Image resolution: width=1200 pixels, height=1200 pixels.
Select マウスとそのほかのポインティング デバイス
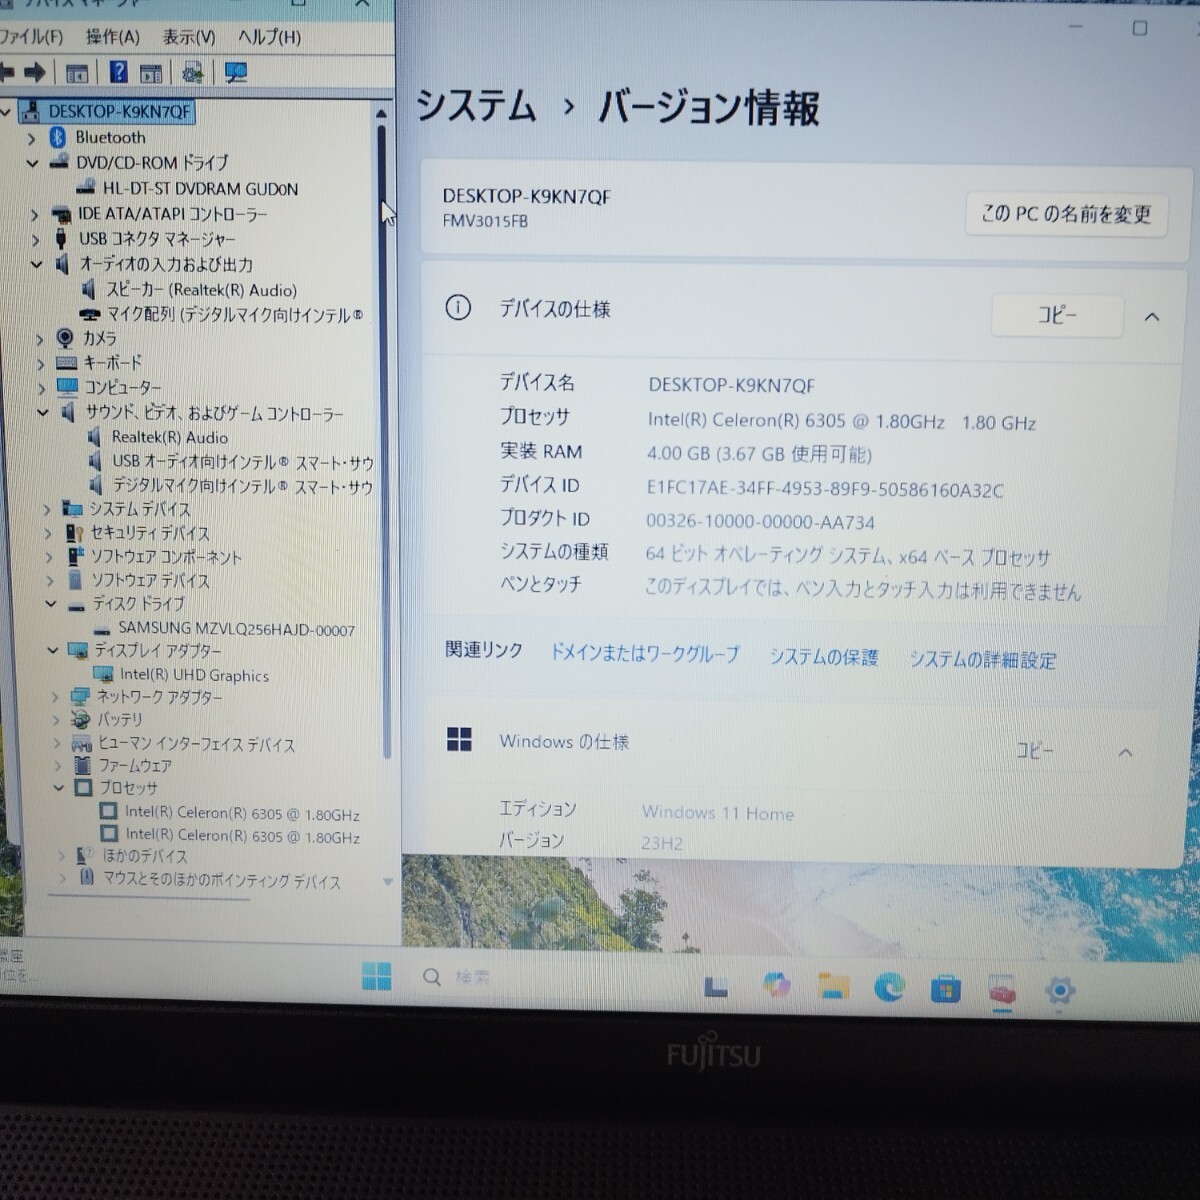(x=222, y=880)
